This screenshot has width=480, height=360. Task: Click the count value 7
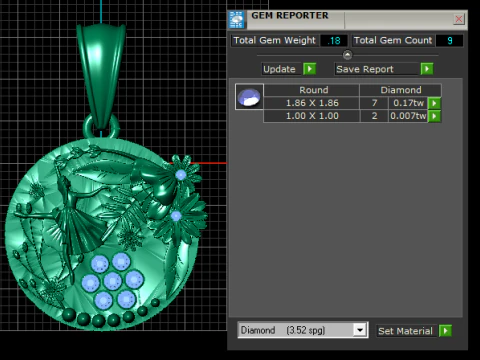pyautogui.click(x=374, y=103)
